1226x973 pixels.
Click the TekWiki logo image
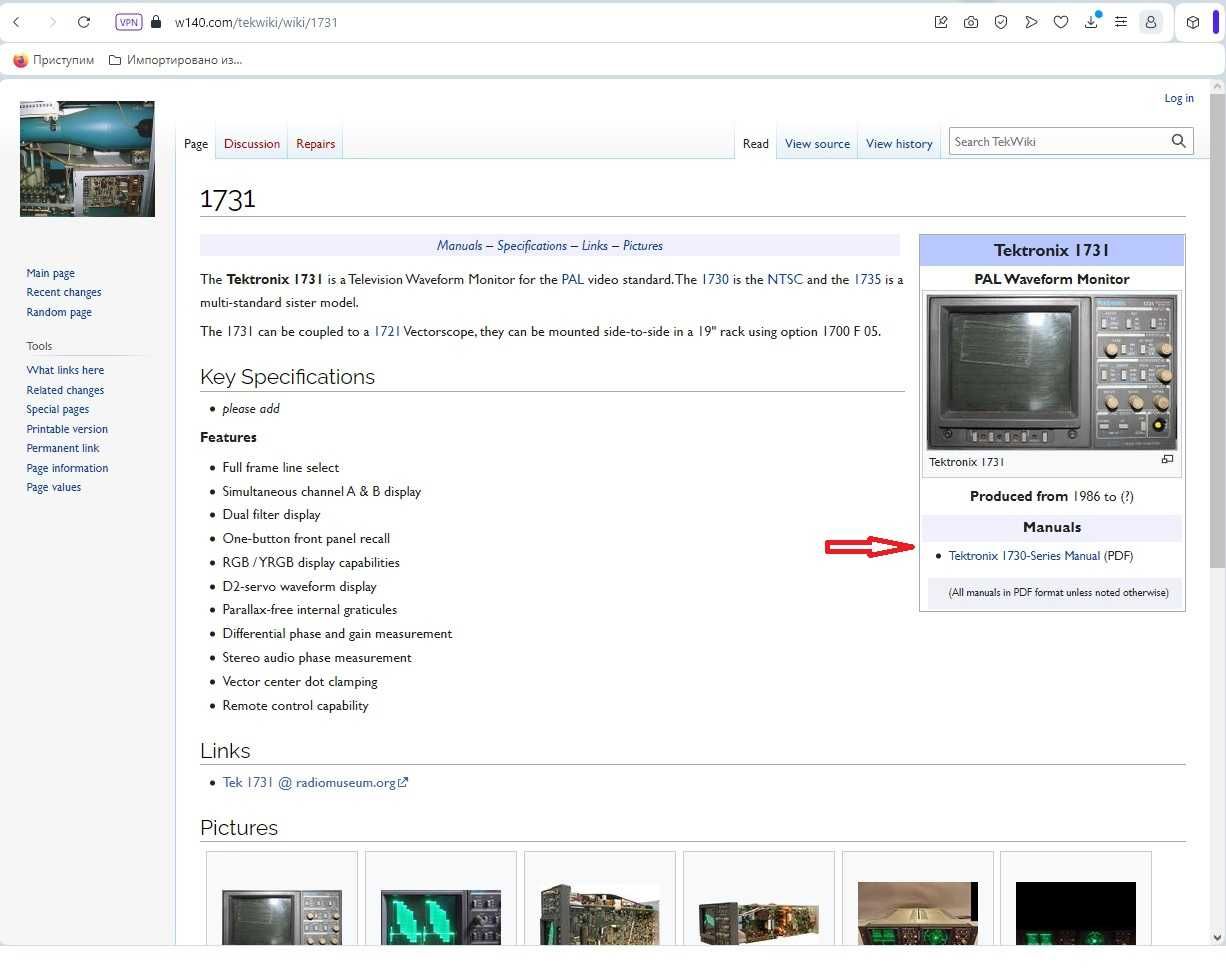click(87, 158)
